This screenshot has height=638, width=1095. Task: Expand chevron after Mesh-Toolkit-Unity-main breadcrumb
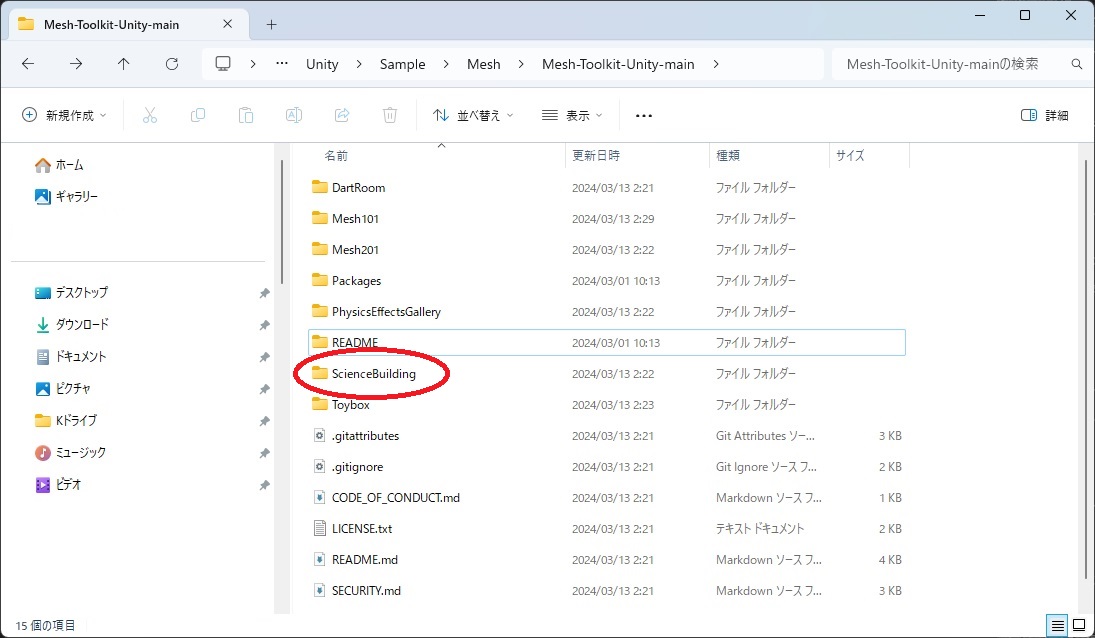716,64
